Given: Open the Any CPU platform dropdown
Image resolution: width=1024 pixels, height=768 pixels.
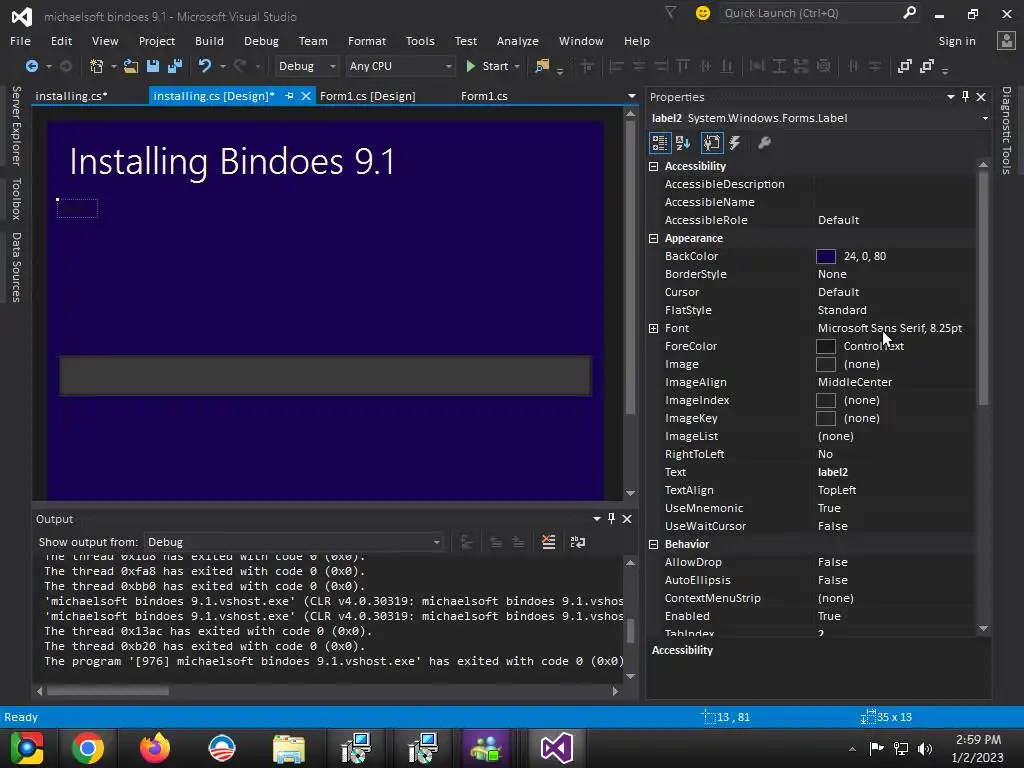Looking at the screenshot, I should coord(400,66).
